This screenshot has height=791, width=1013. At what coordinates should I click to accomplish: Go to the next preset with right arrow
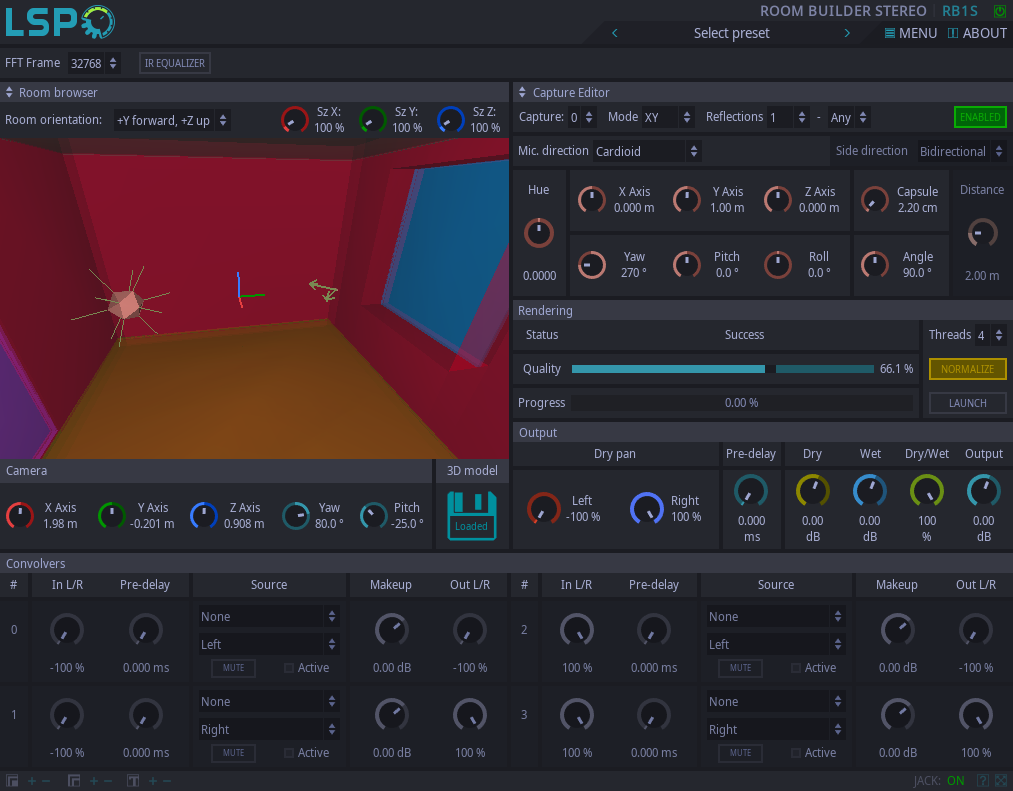pos(847,33)
